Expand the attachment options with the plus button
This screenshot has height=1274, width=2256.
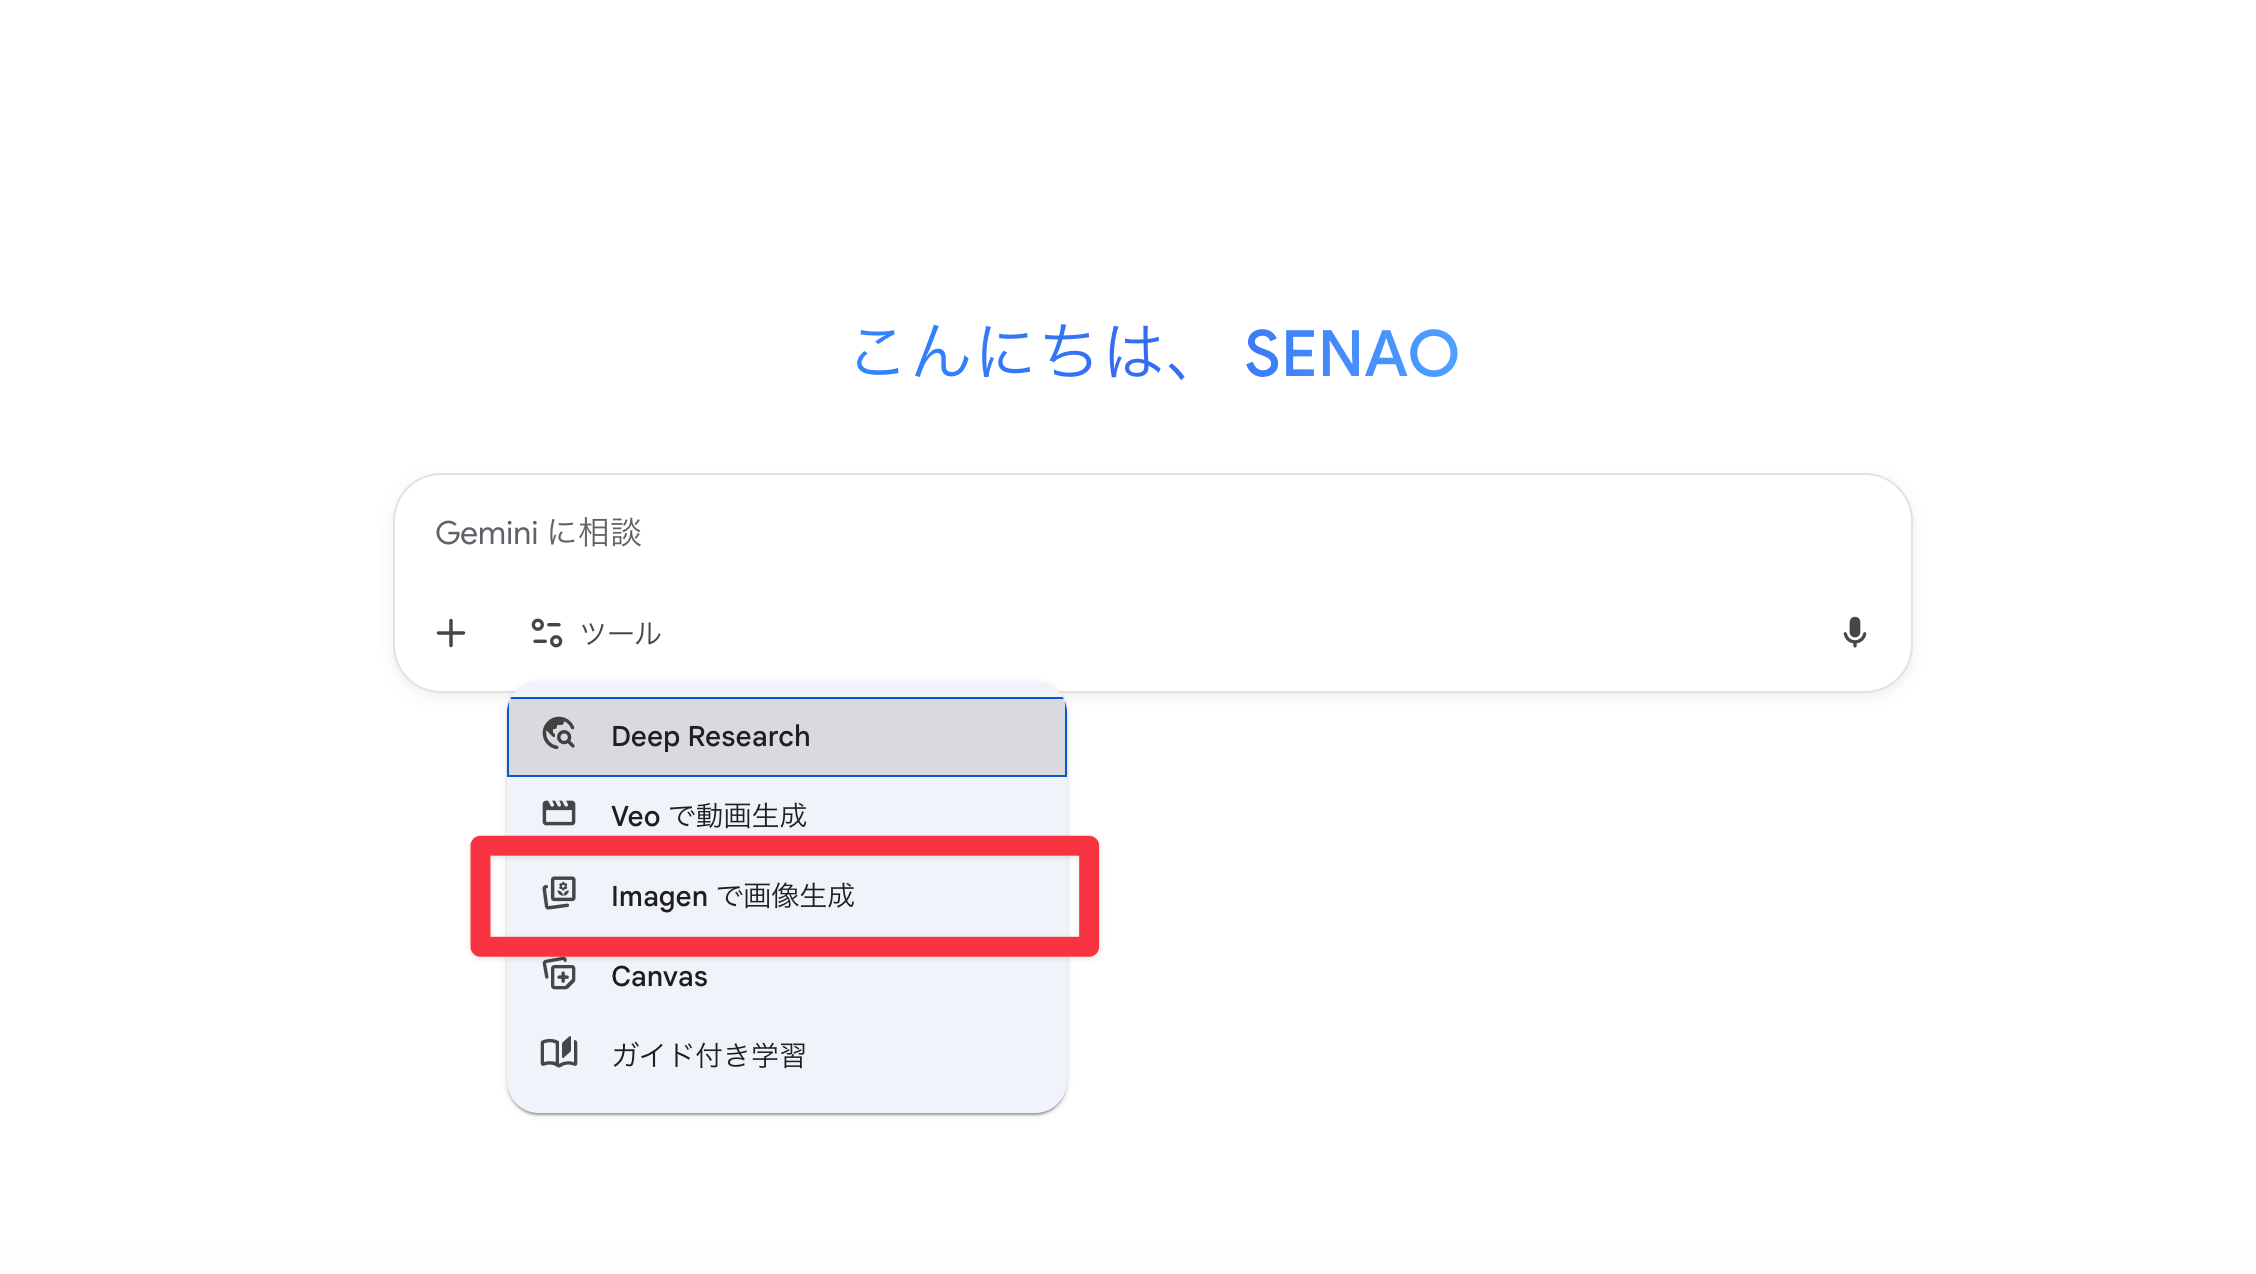451,632
